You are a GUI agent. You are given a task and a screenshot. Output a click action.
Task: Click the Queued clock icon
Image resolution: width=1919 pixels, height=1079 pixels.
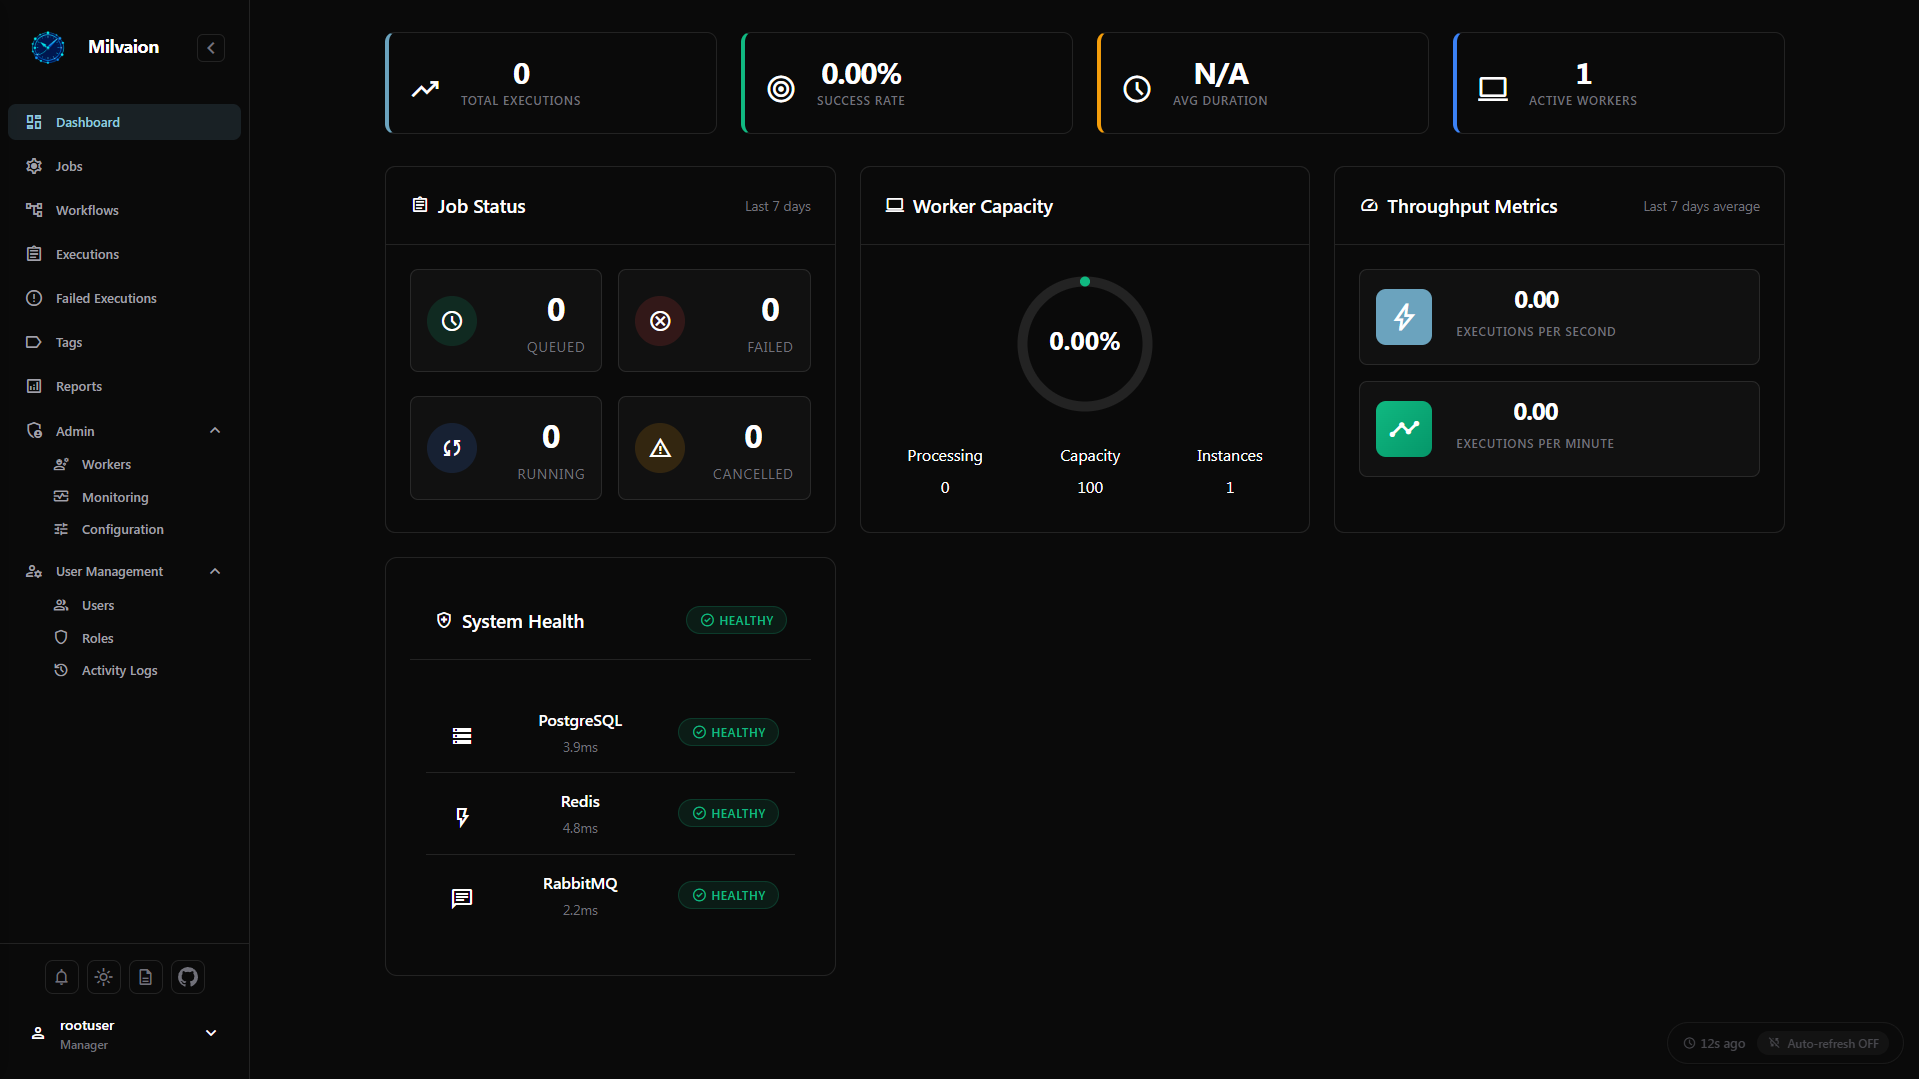pyautogui.click(x=452, y=321)
